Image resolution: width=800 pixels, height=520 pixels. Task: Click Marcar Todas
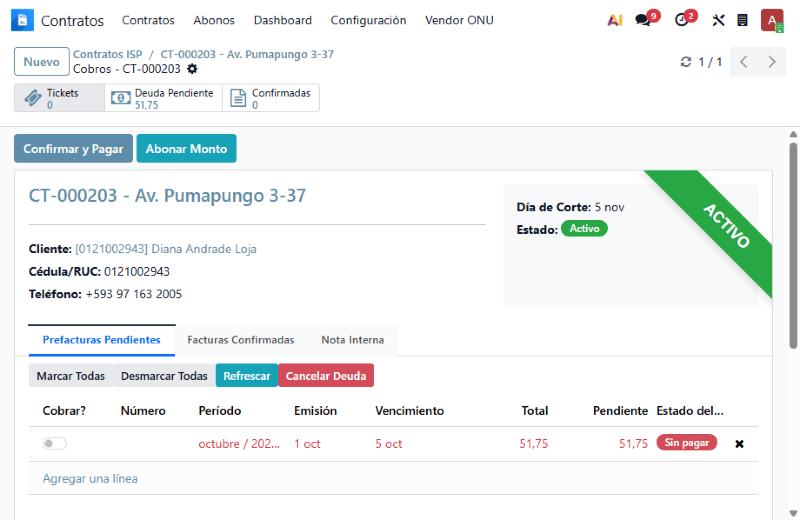[x=70, y=376]
